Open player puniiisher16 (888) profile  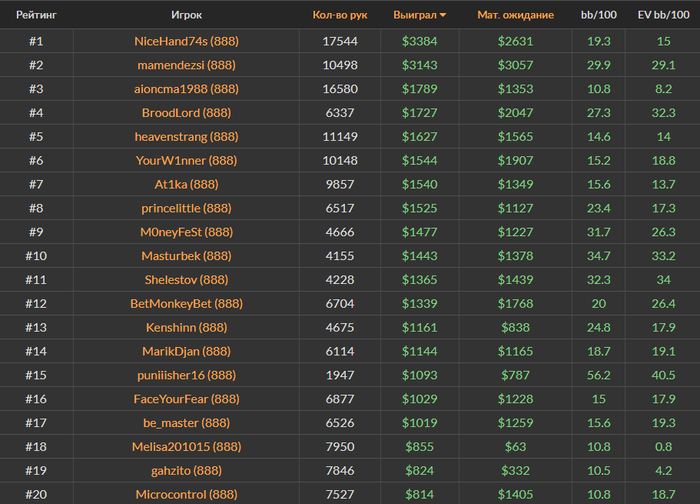(187, 375)
